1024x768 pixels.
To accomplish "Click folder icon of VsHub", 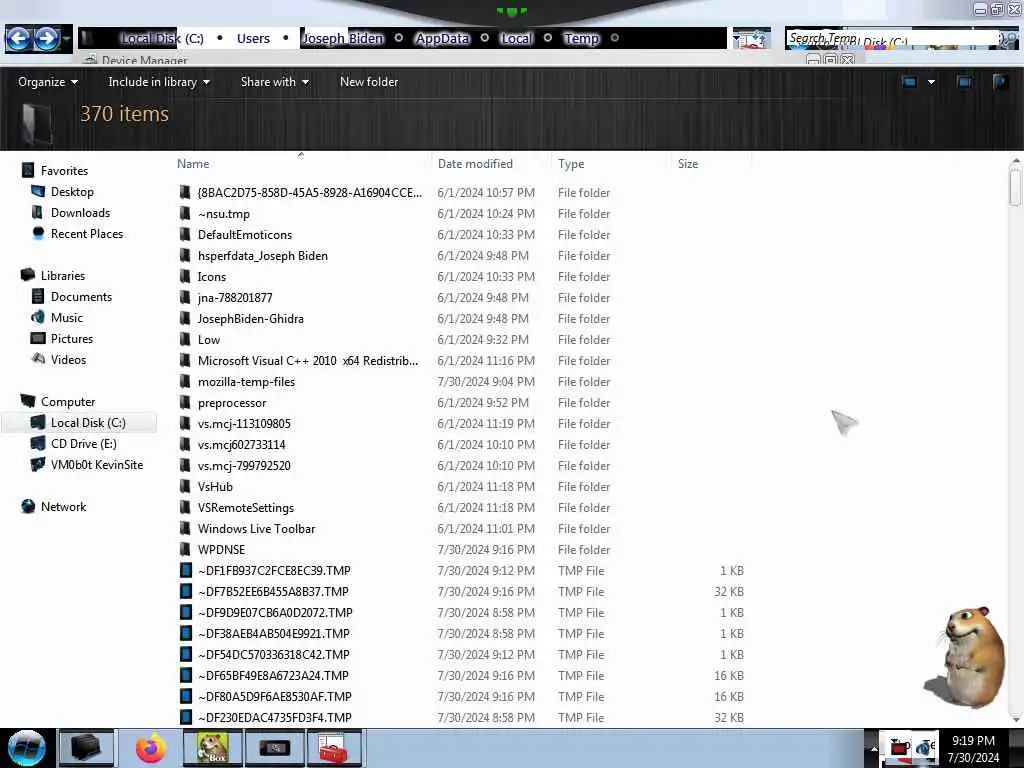I will pyautogui.click(x=185, y=487).
